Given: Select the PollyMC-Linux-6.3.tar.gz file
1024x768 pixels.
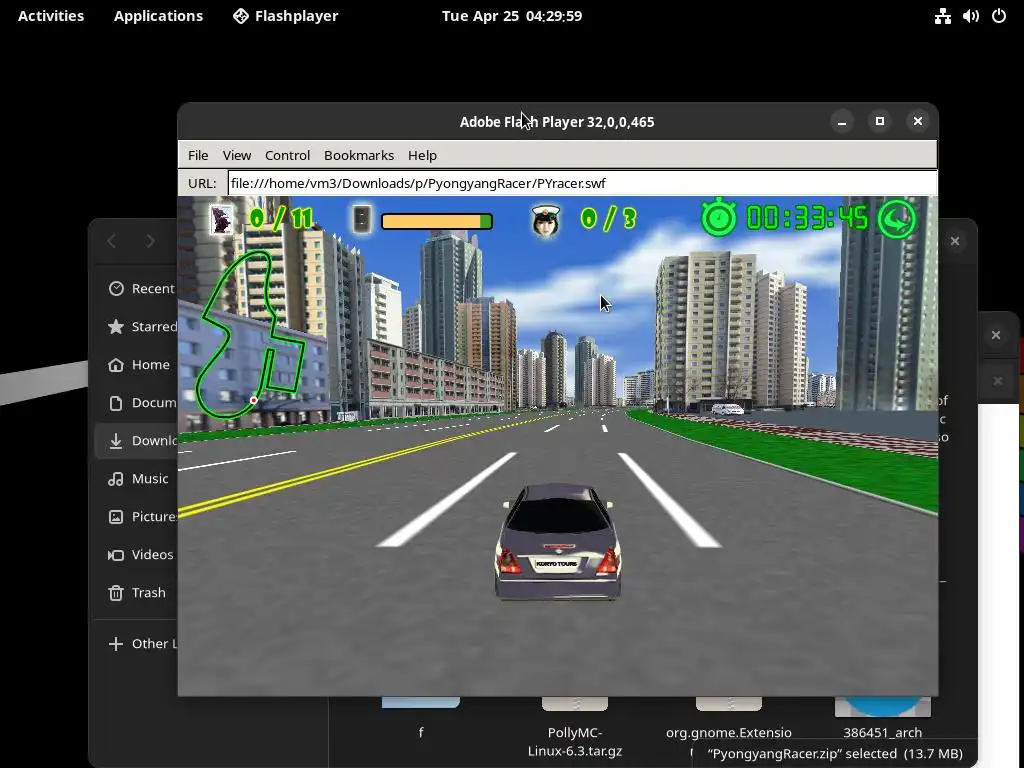Looking at the screenshot, I should pyautogui.click(x=575, y=730).
